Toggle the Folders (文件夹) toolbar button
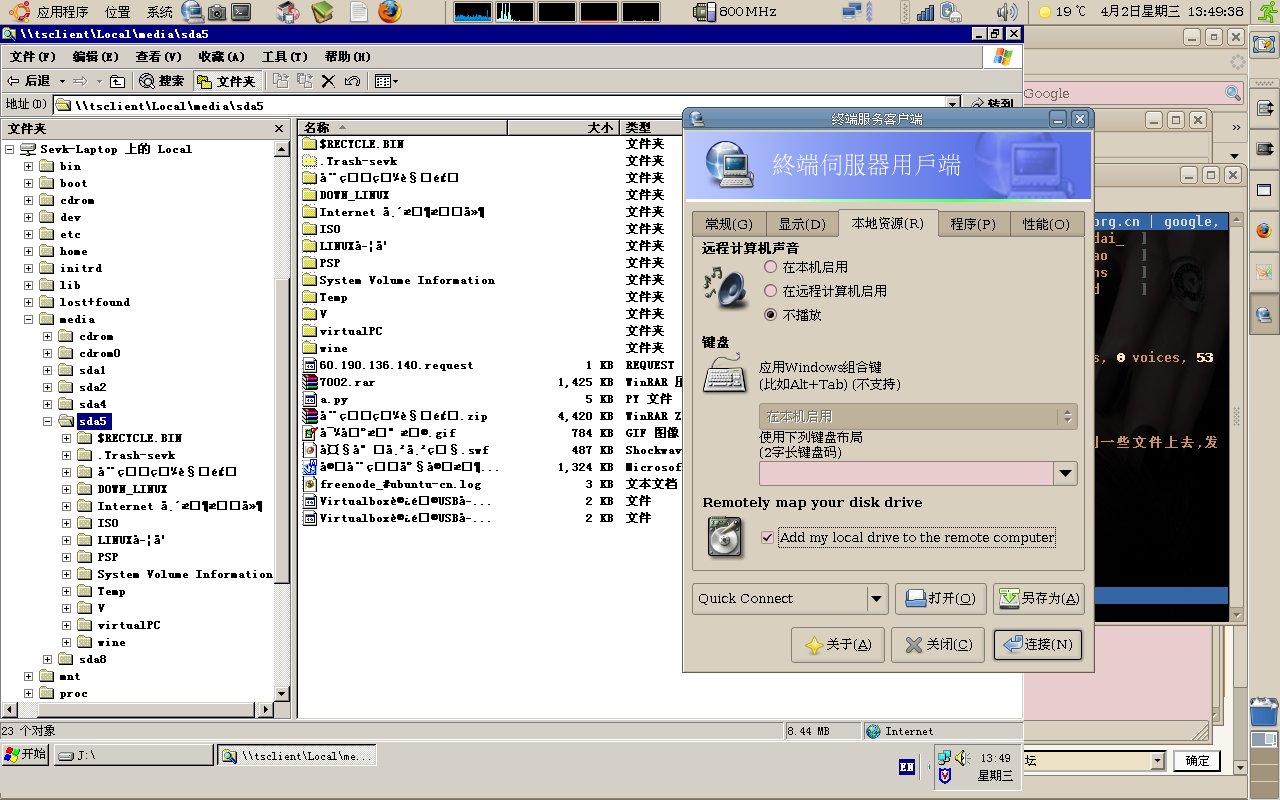The width and height of the screenshot is (1280, 800). [x=227, y=81]
